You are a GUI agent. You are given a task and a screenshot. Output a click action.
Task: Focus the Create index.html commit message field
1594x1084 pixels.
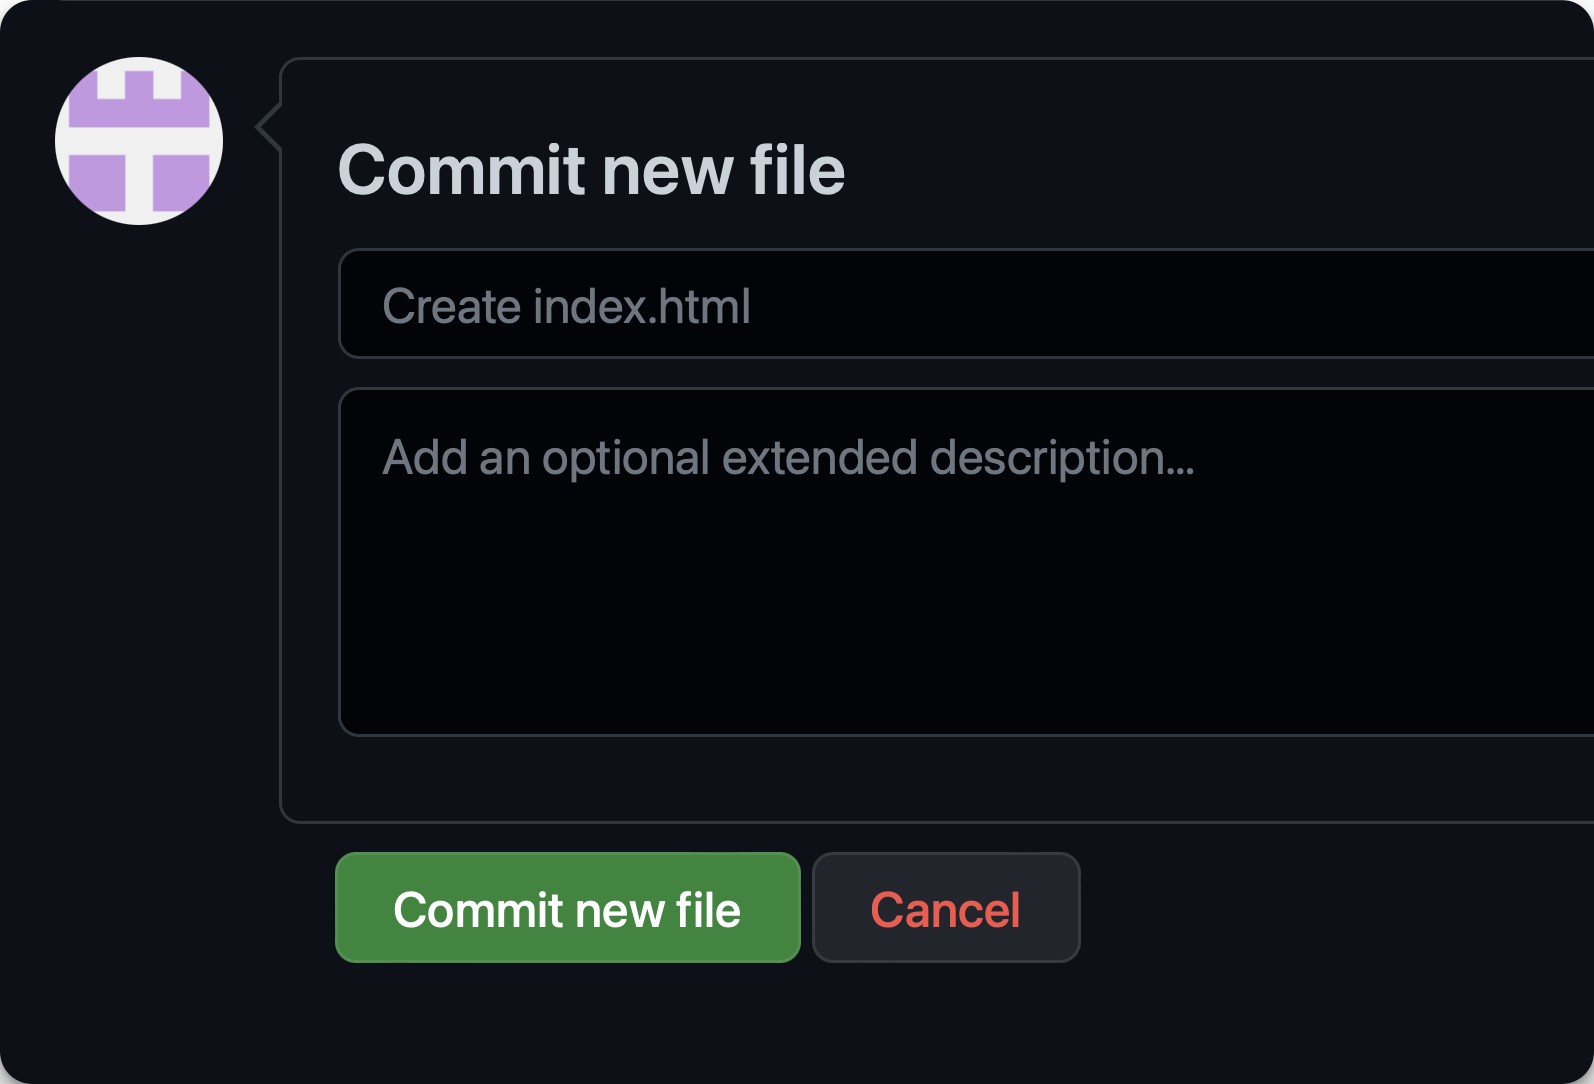(x=965, y=304)
